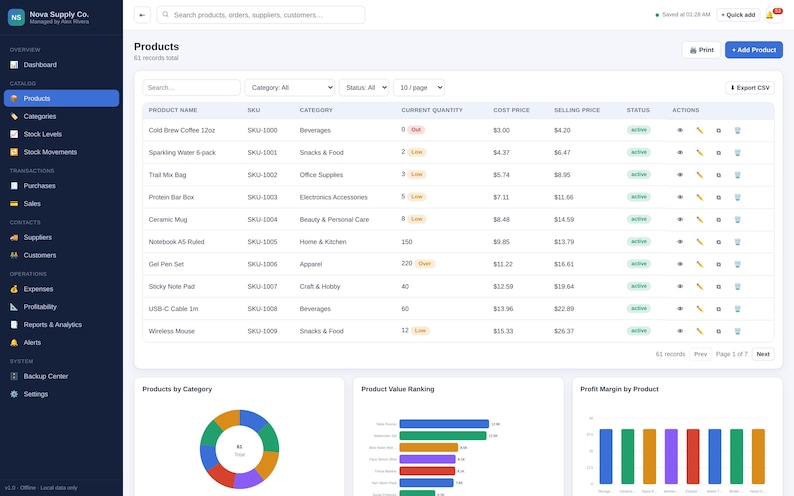View details of Ceramic Mug via eye icon
This screenshot has width=794, height=496.
click(x=680, y=219)
